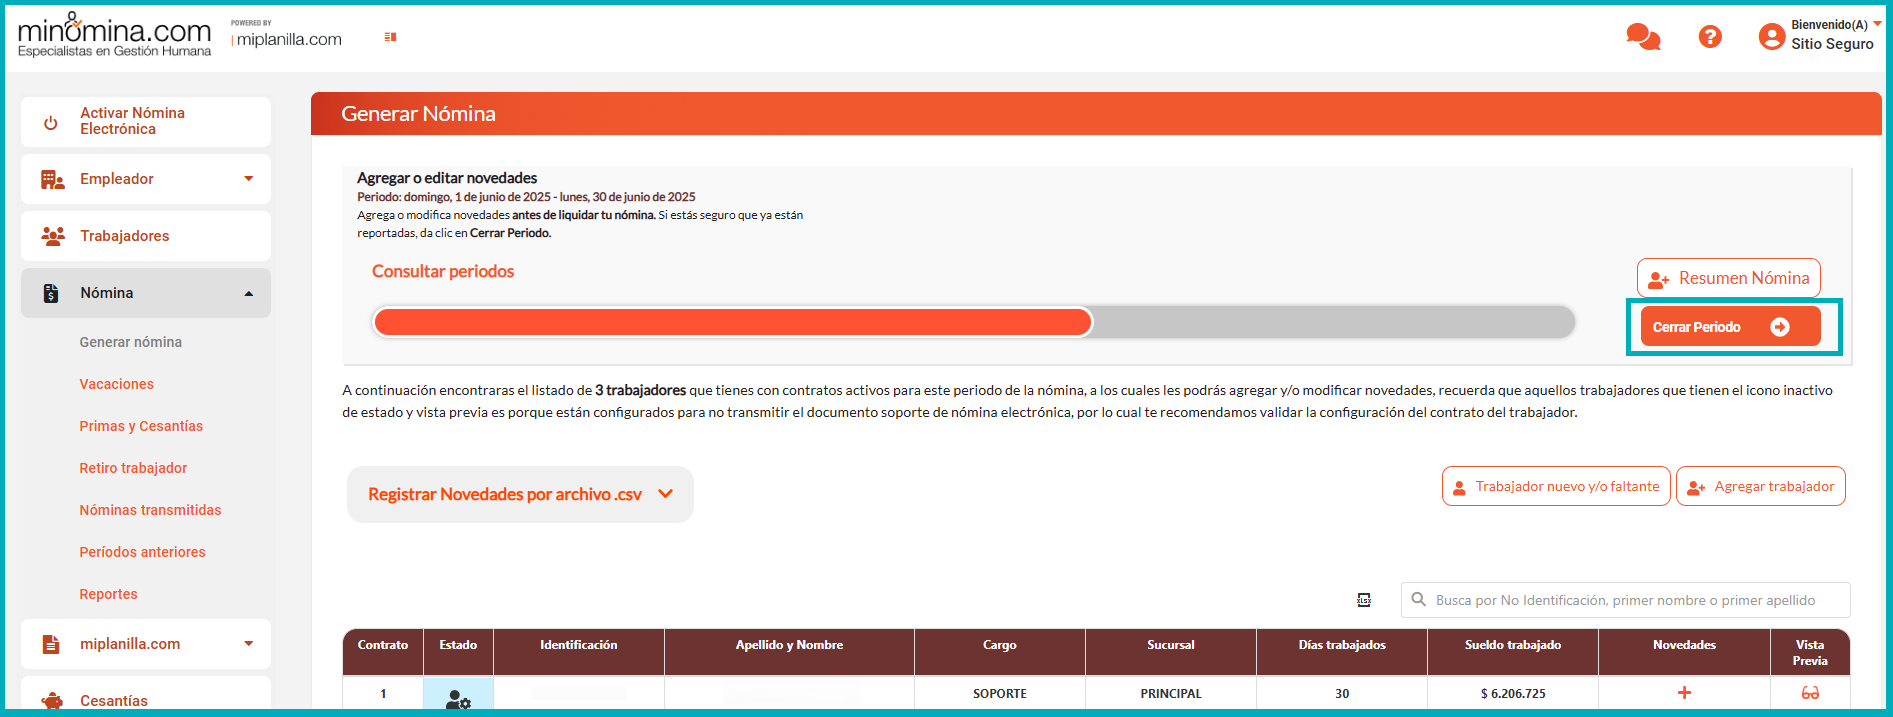Select Primas y Cesantías menu item
The width and height of the screenshot is (1893, 717).
[x=141, y=426]
